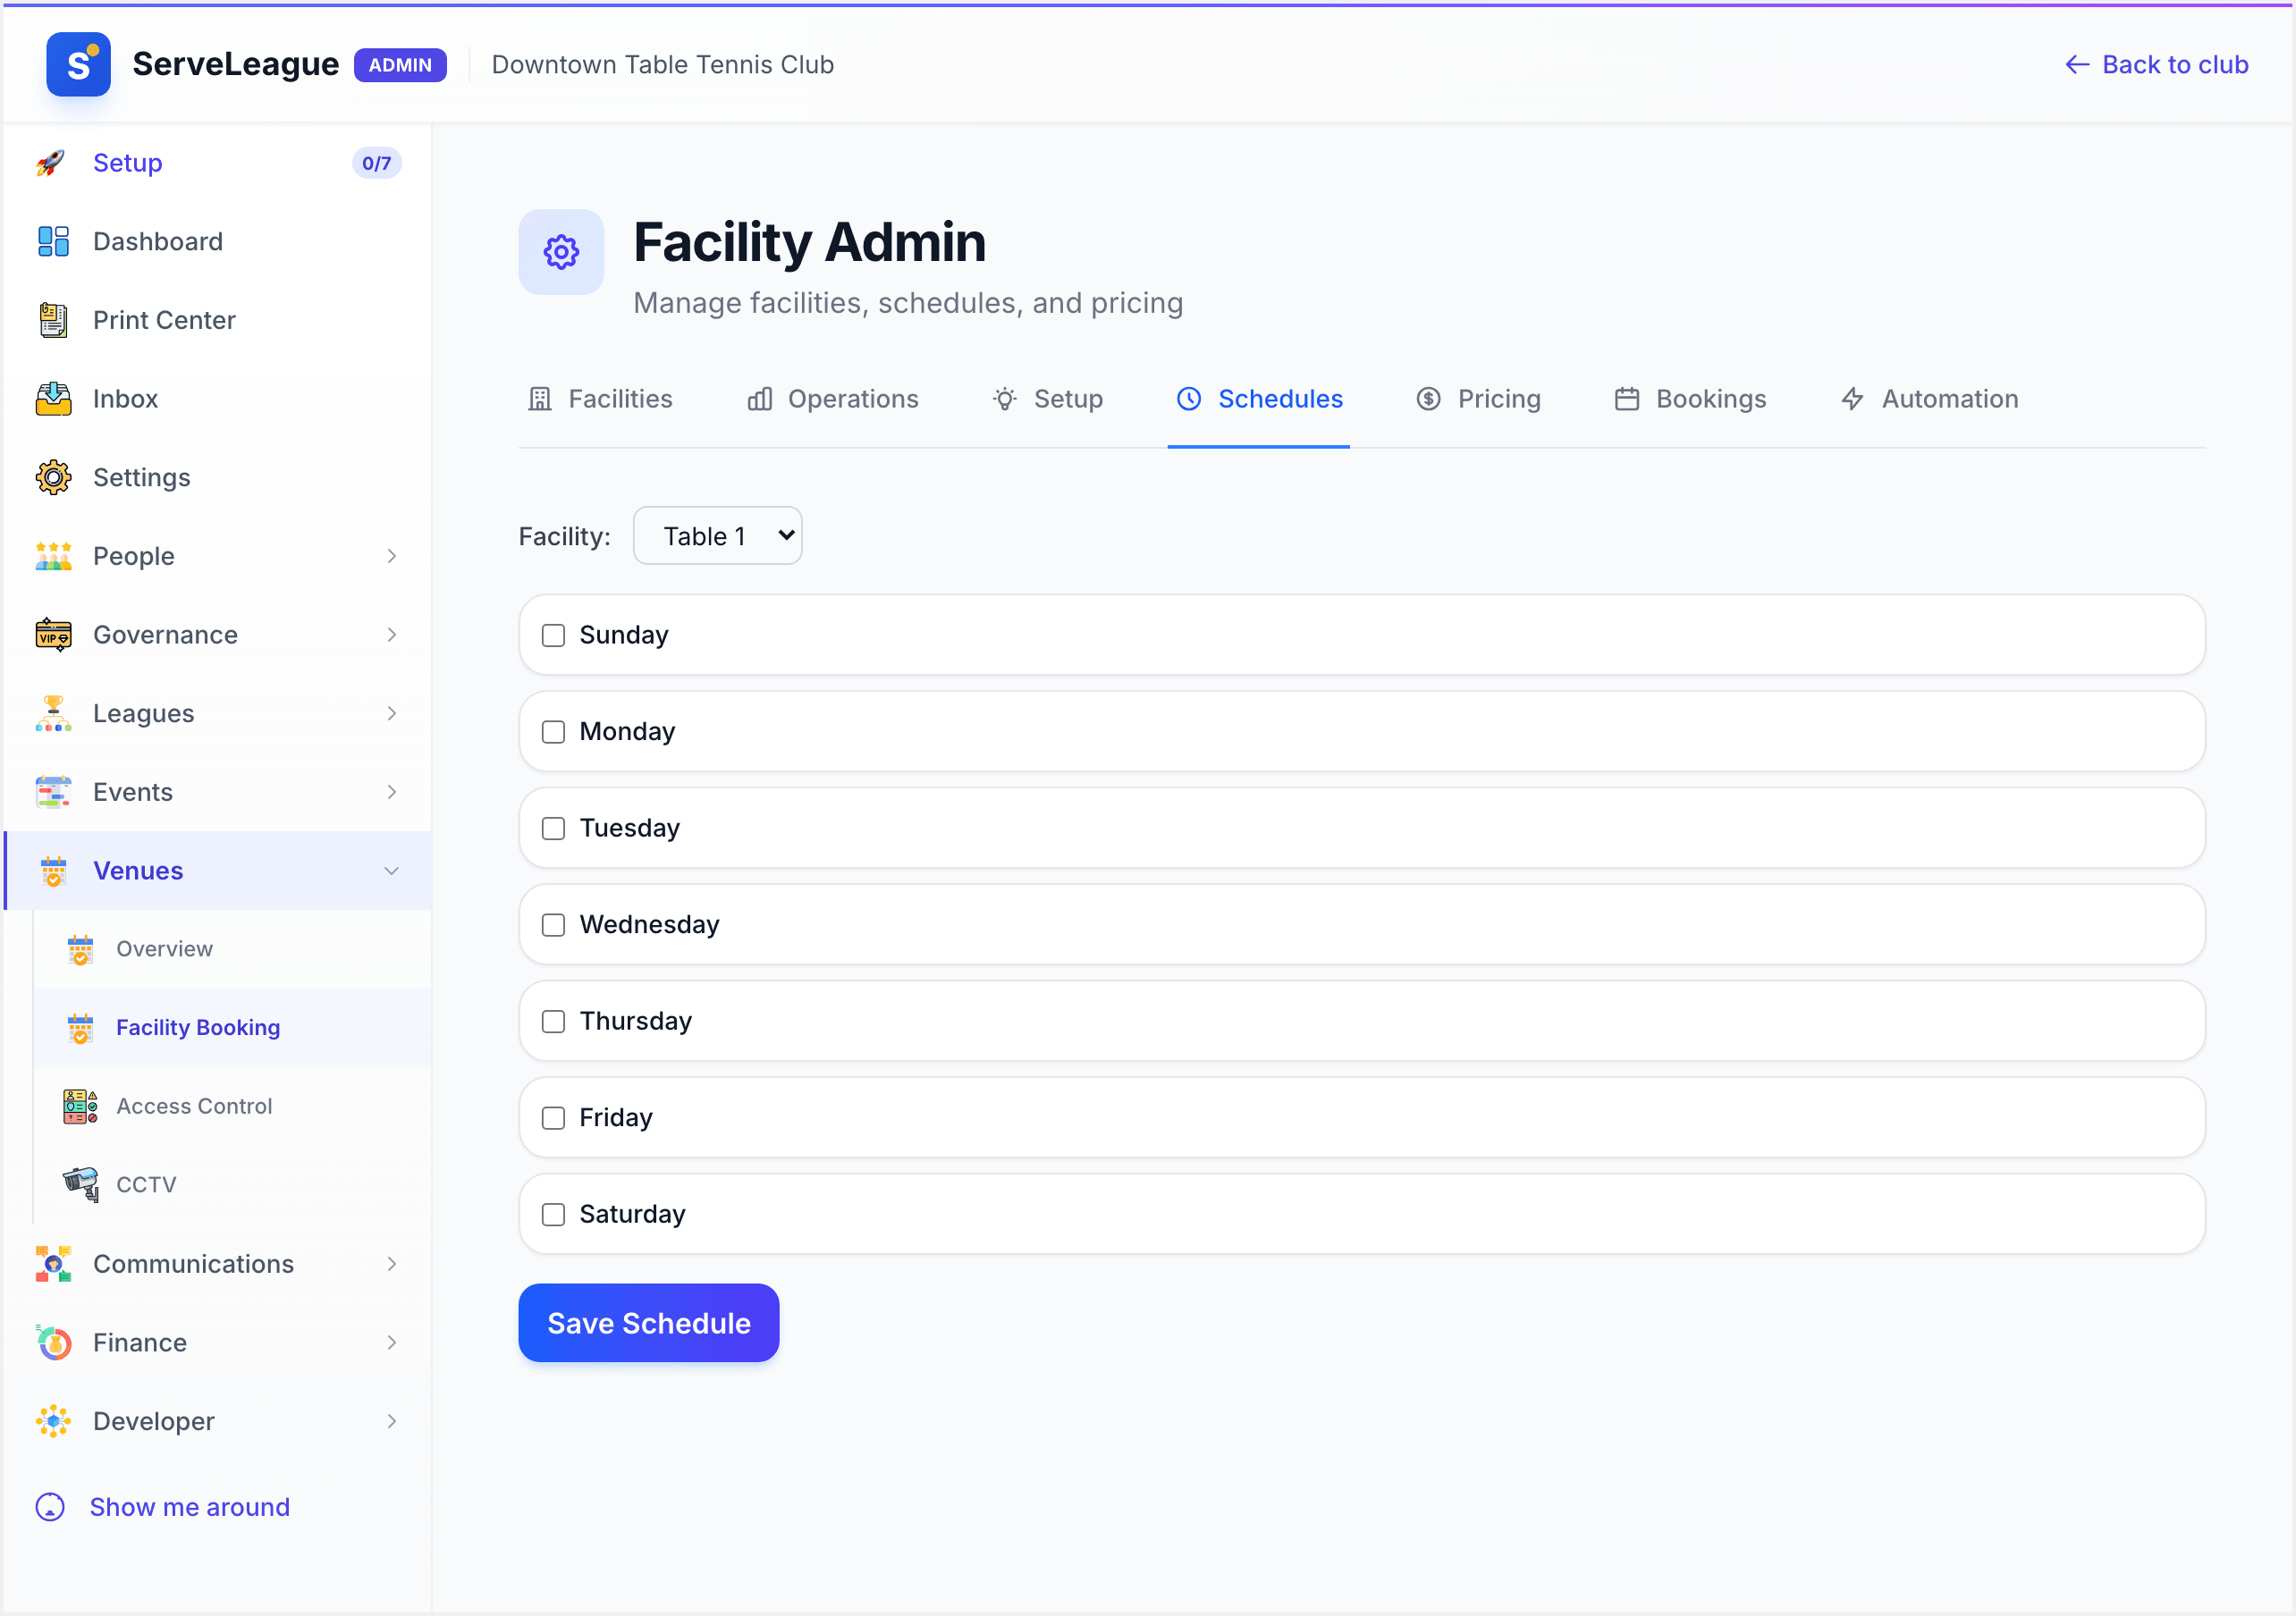Click the Inbox tray icon

point(53,399)
